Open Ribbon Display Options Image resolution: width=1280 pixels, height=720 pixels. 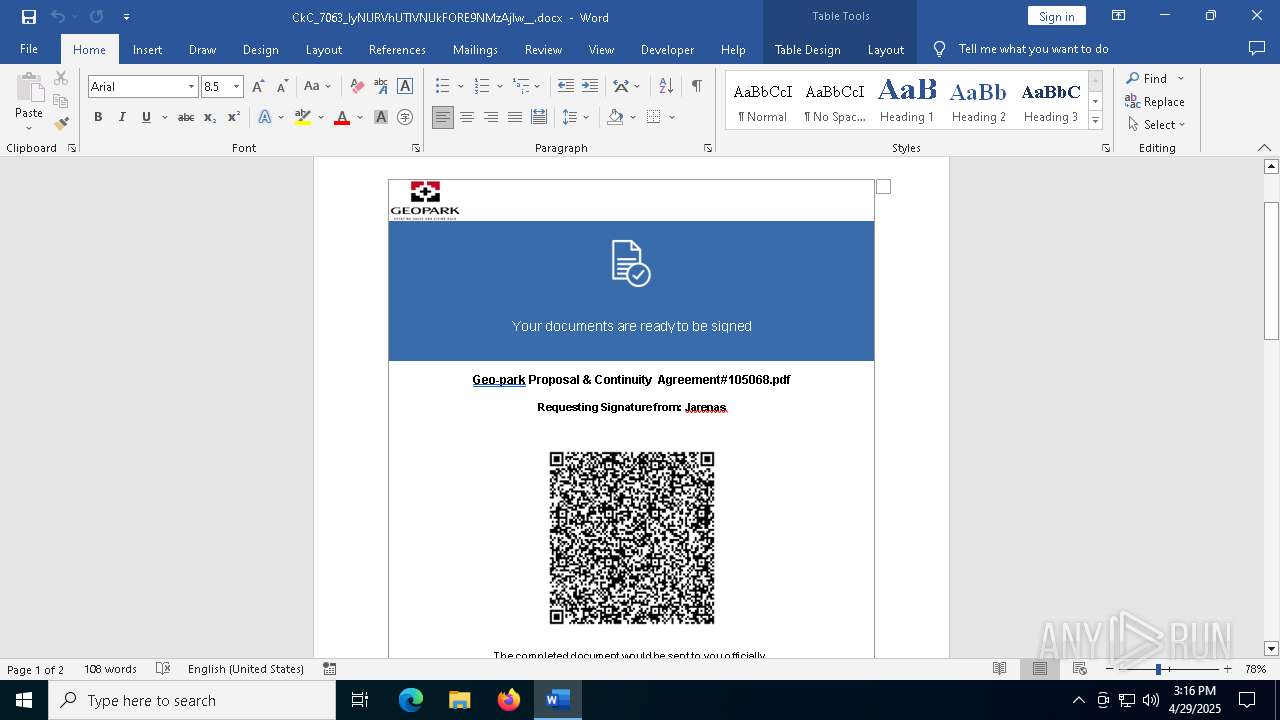[x=1119, y=16]
